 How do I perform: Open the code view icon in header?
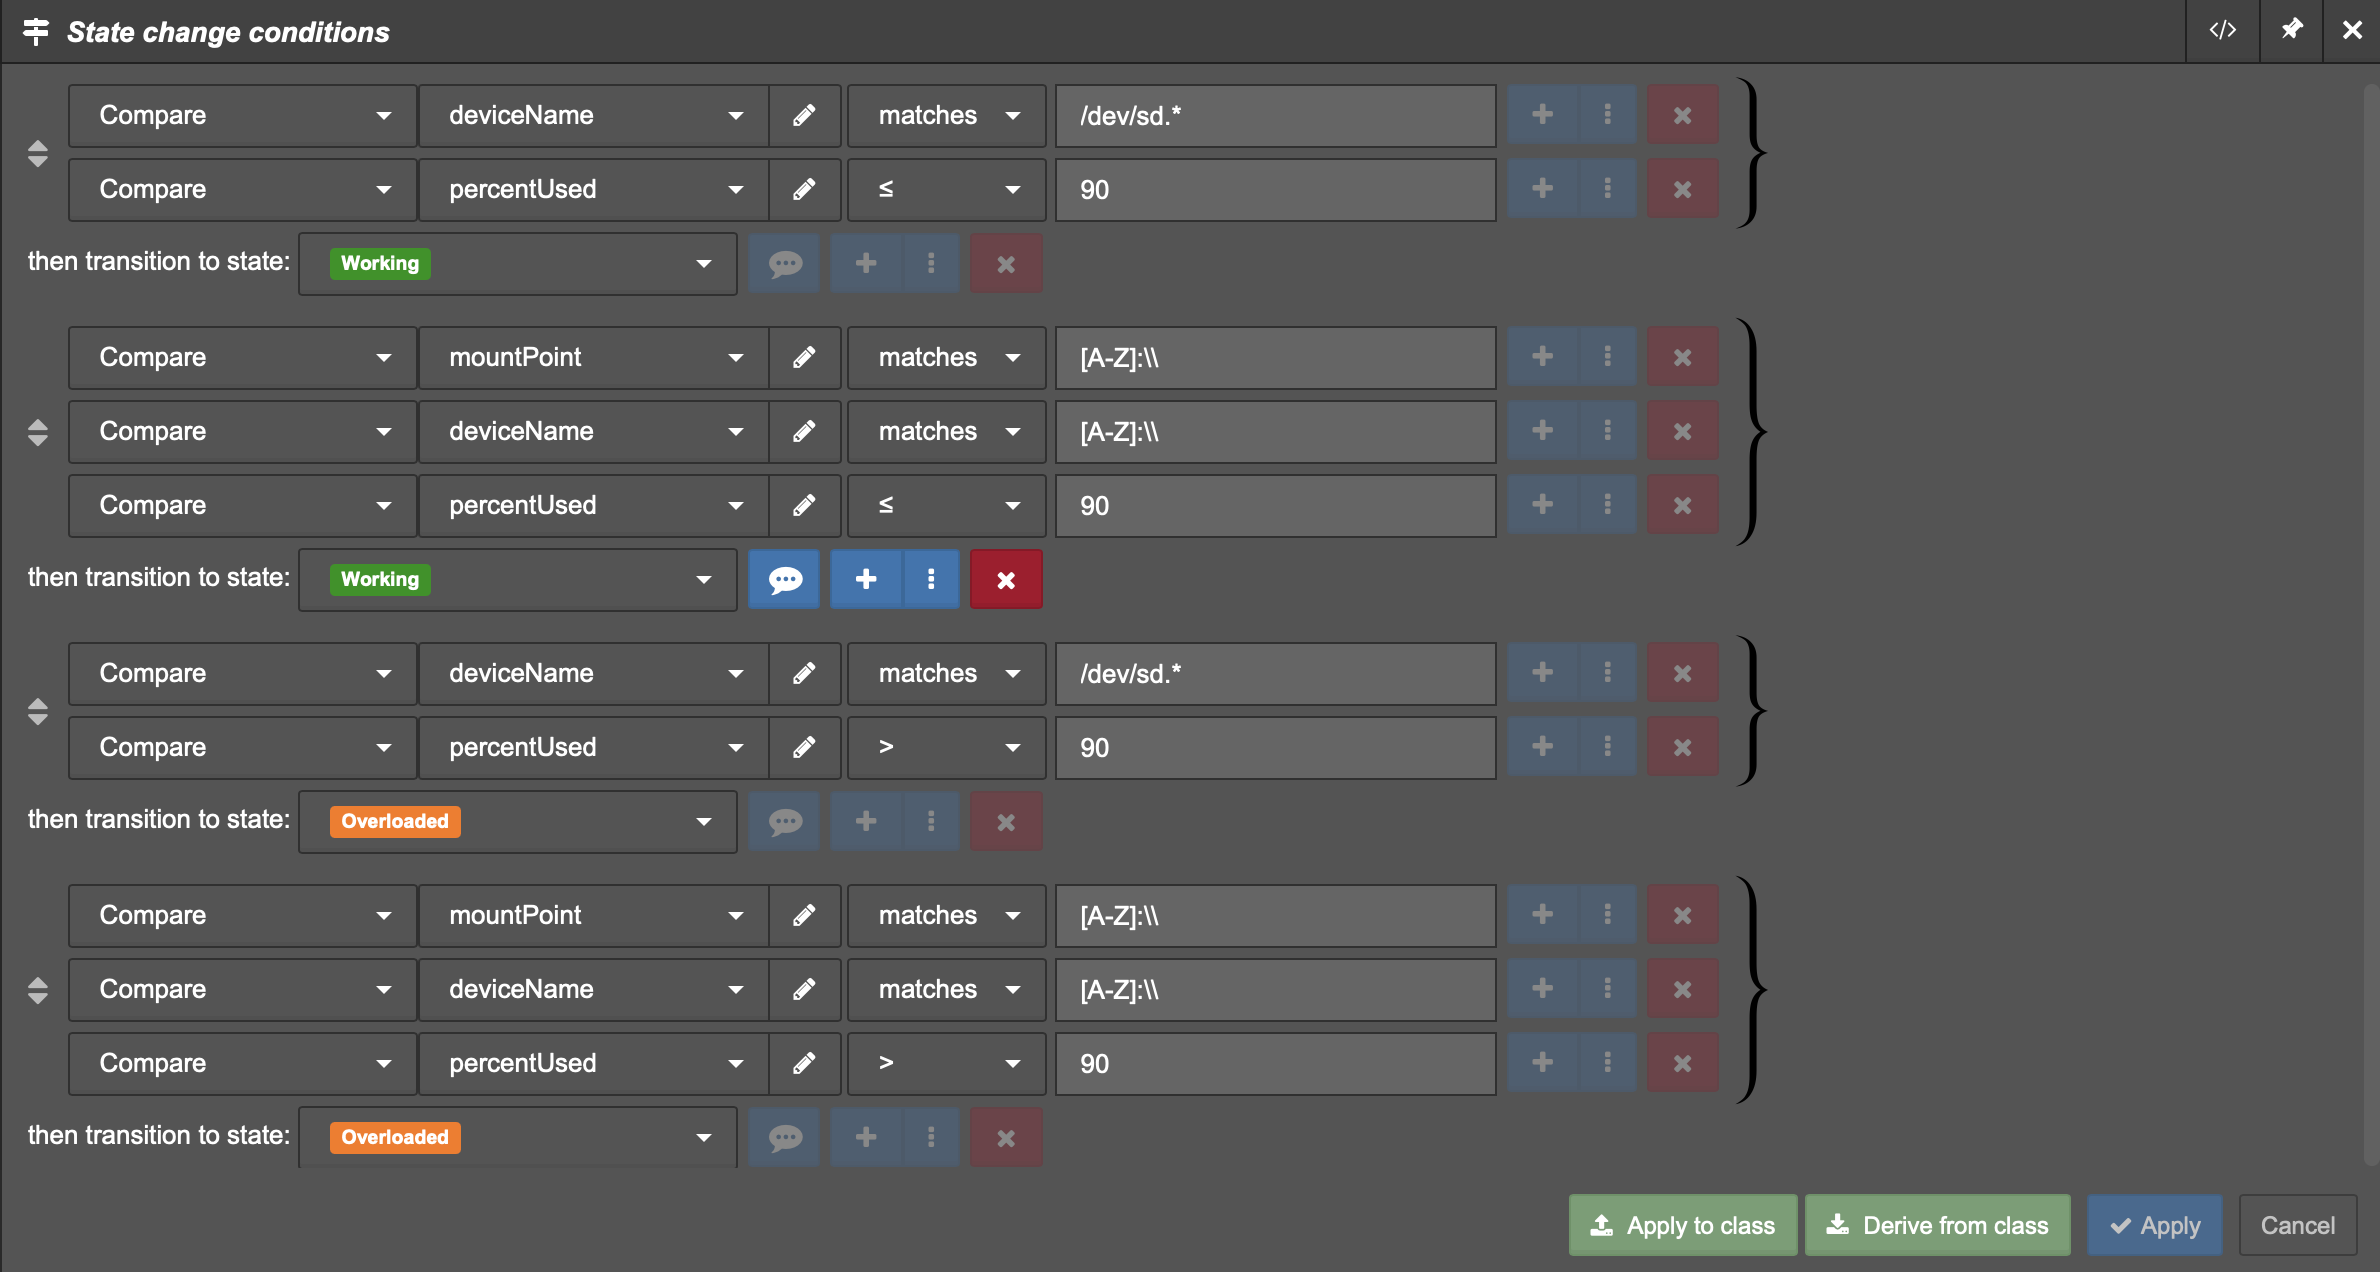pos(2222,31)
